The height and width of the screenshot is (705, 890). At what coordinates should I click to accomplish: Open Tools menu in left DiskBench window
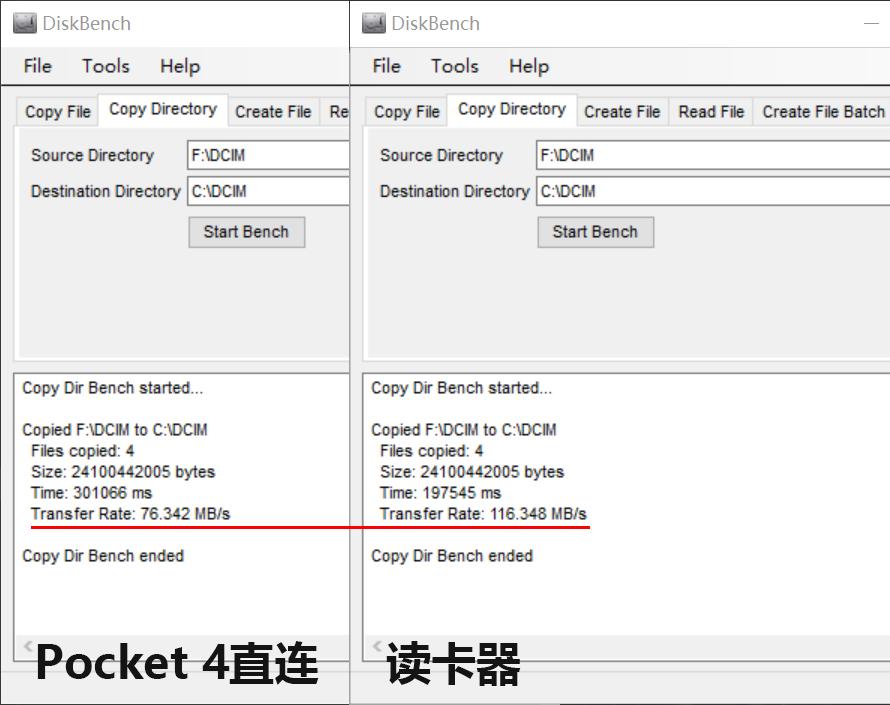click(105, 66)
